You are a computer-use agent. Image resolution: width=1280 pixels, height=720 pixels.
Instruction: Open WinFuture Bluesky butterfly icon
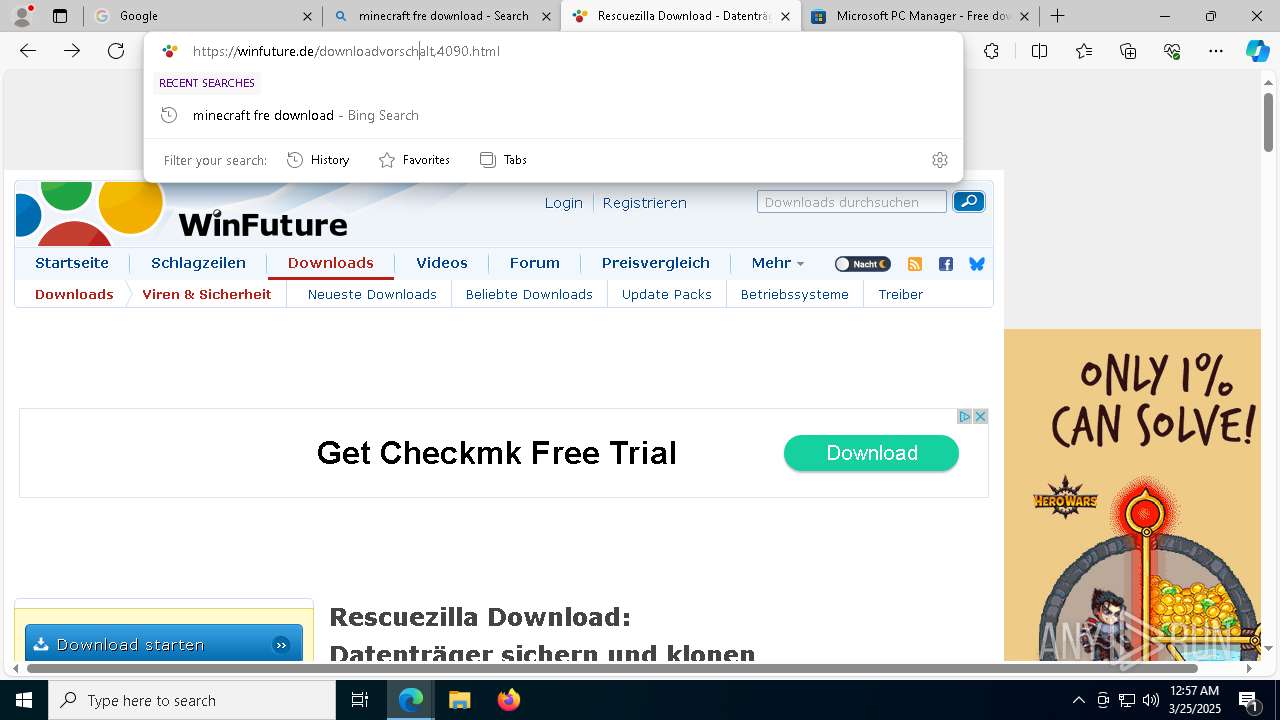coord(977,264)
